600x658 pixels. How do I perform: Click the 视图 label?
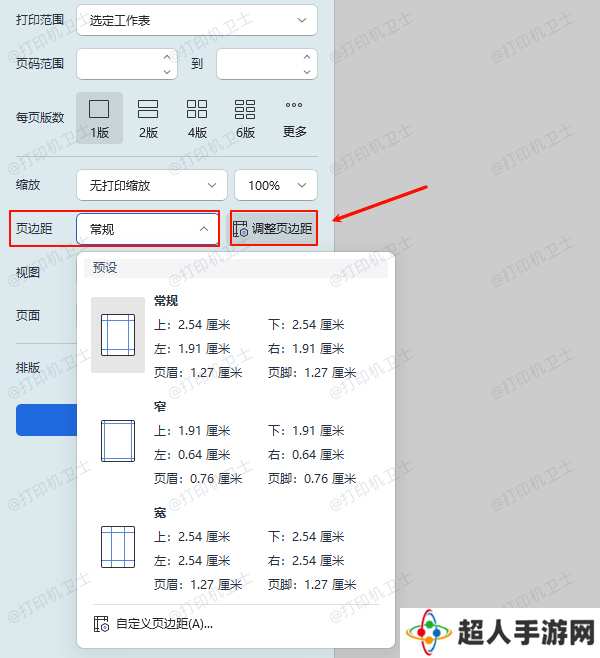pyautogui.click(x=28, y=272)
